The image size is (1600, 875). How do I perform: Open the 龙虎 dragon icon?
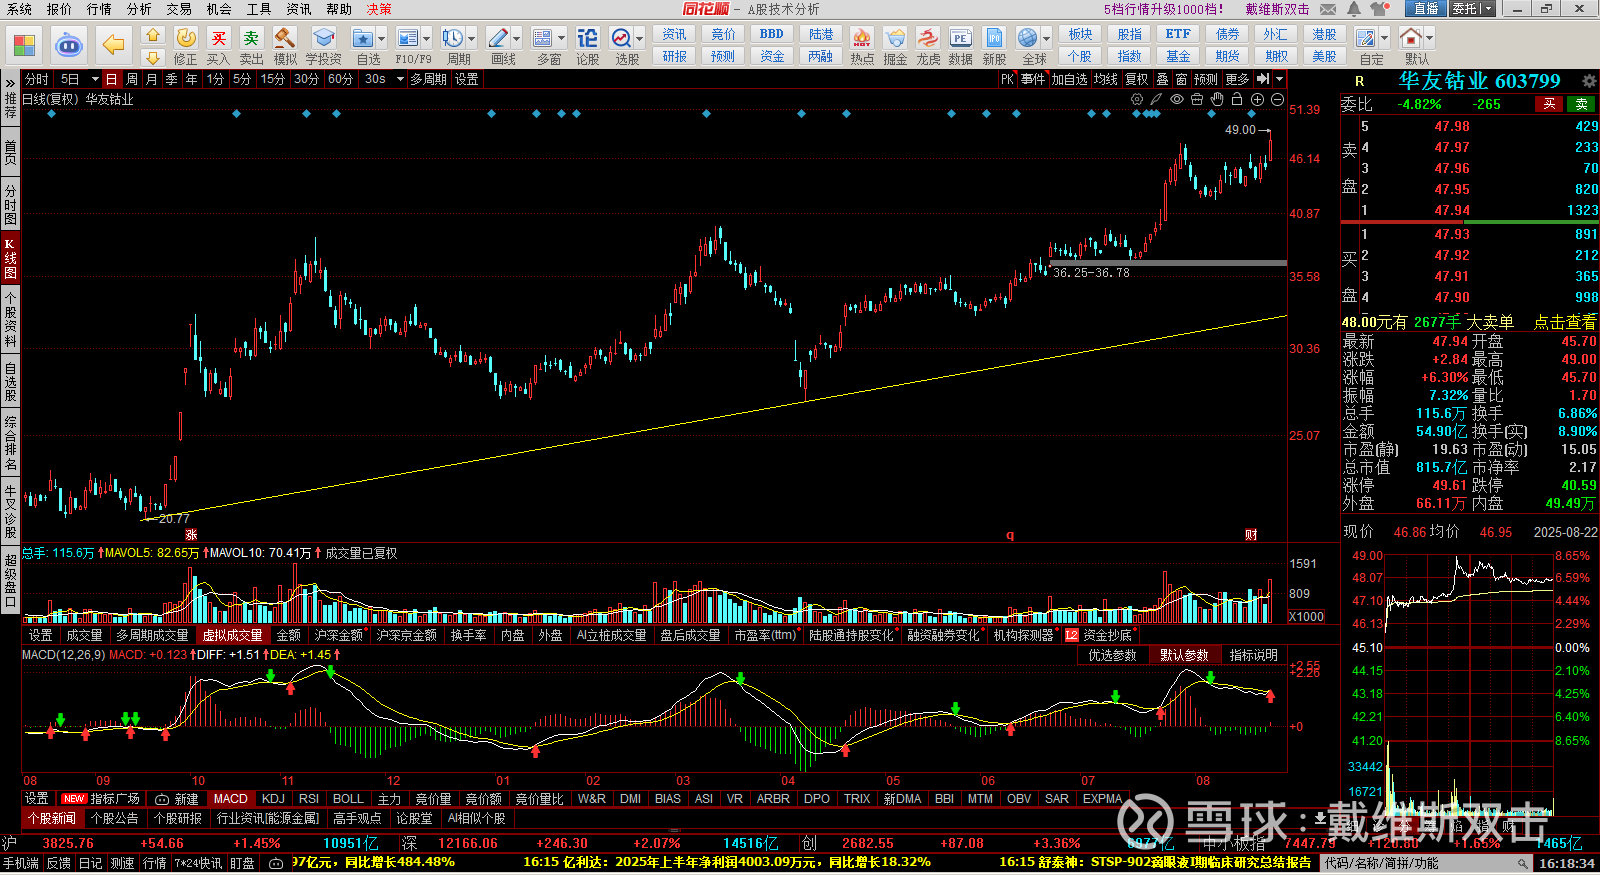pos(928,38)
